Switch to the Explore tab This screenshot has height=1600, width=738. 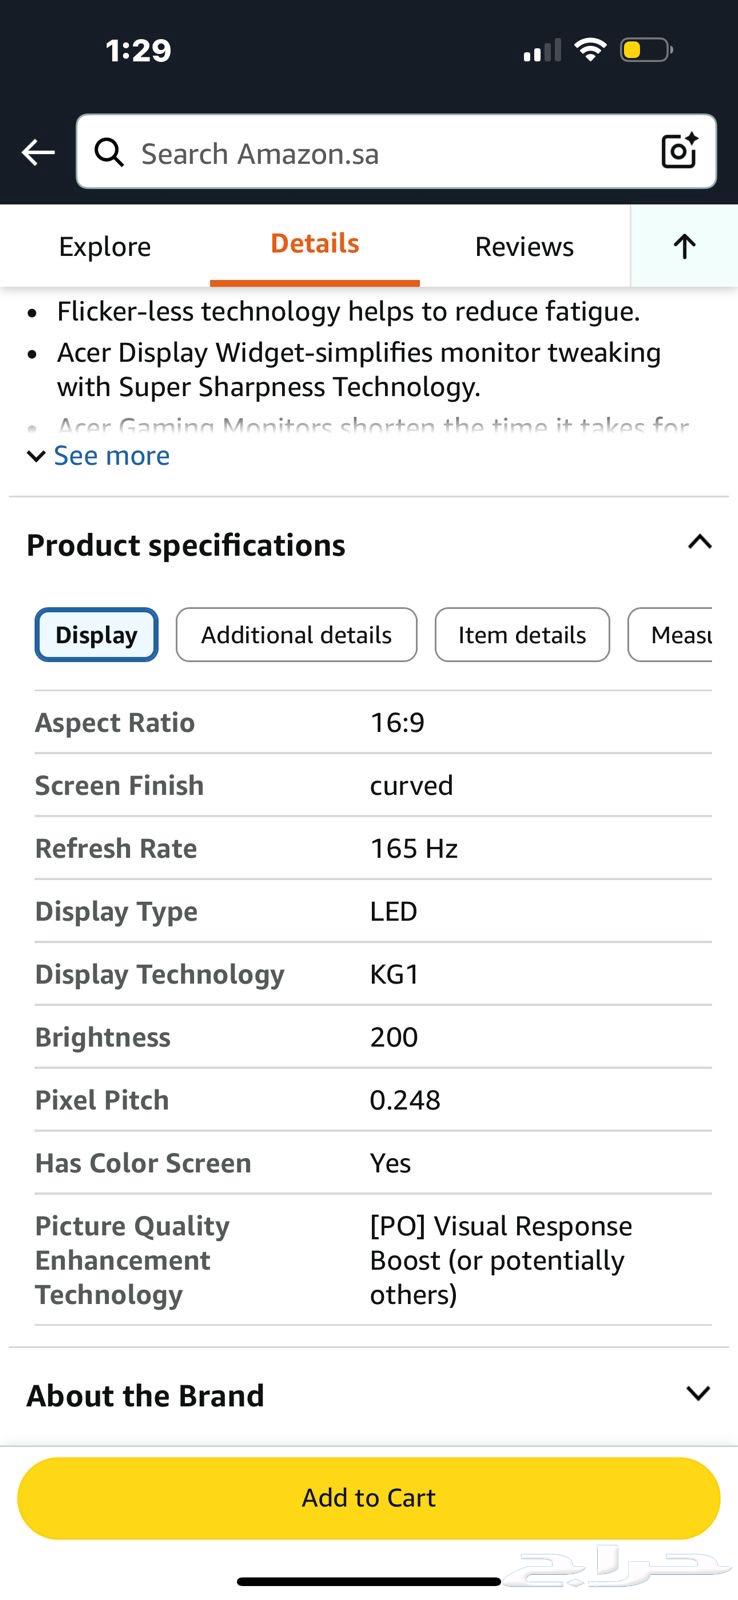click(x=104, y=246)
